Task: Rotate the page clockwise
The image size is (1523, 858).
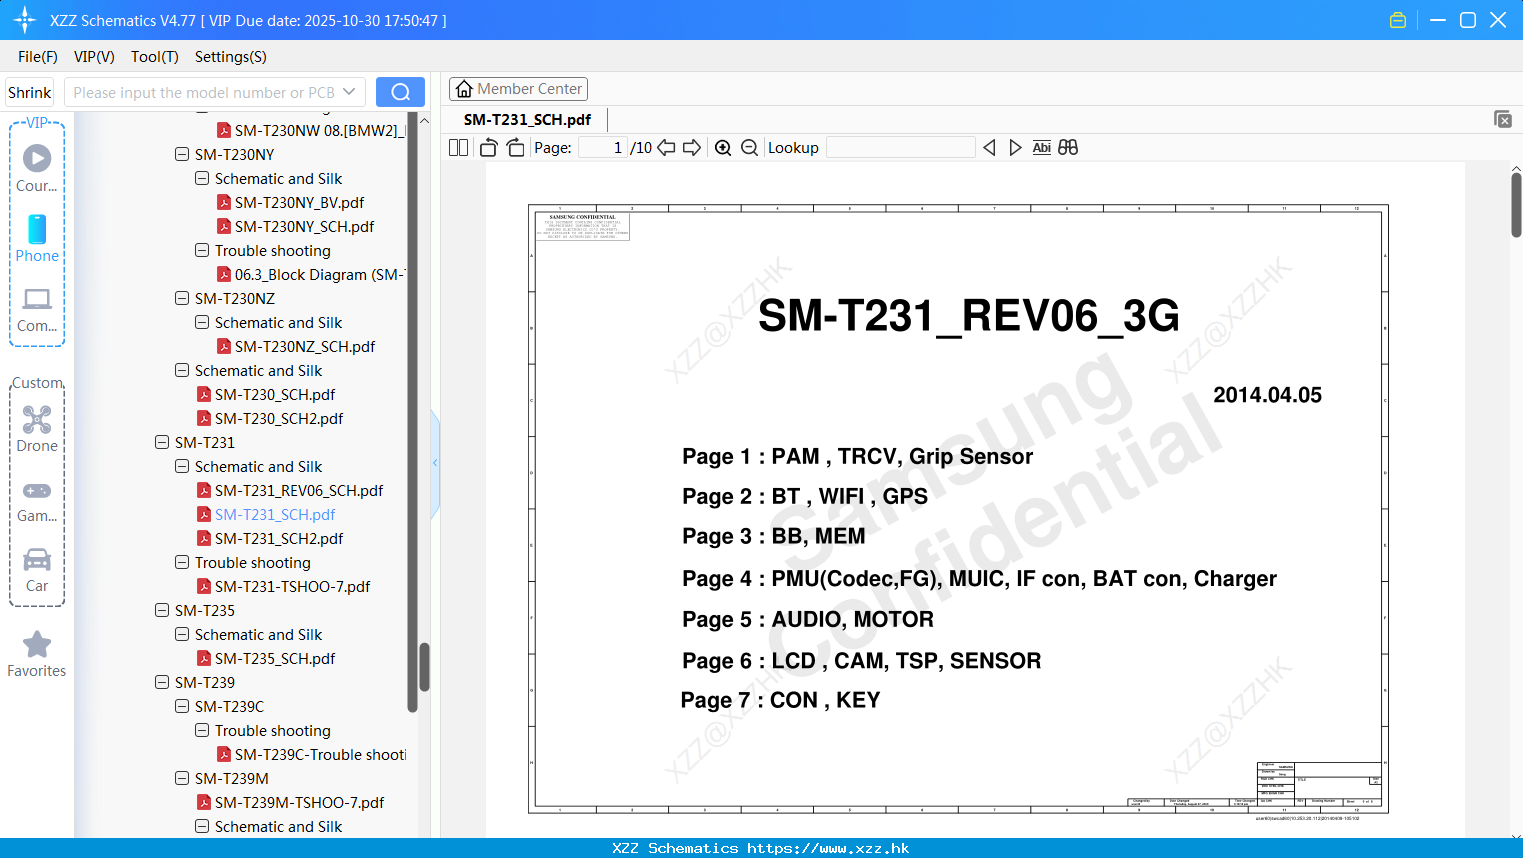Action: [516, 148]
